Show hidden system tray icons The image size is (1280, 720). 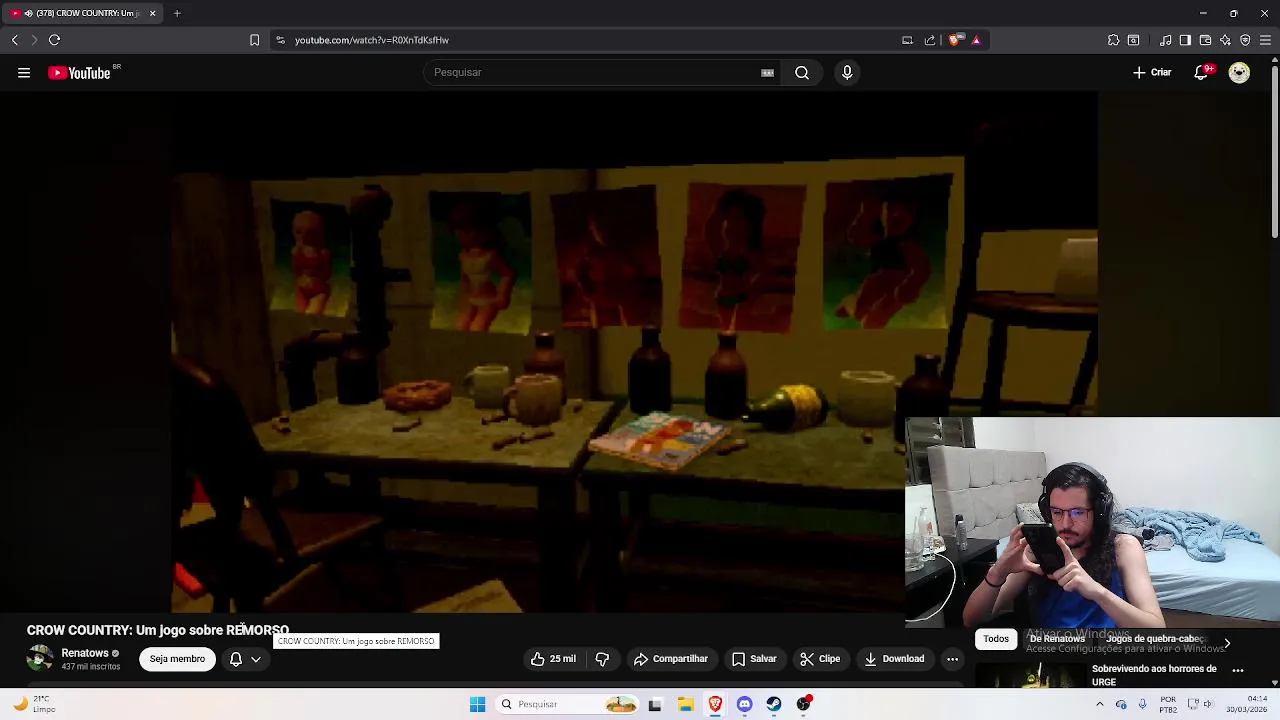click(x=1100, y=704)
